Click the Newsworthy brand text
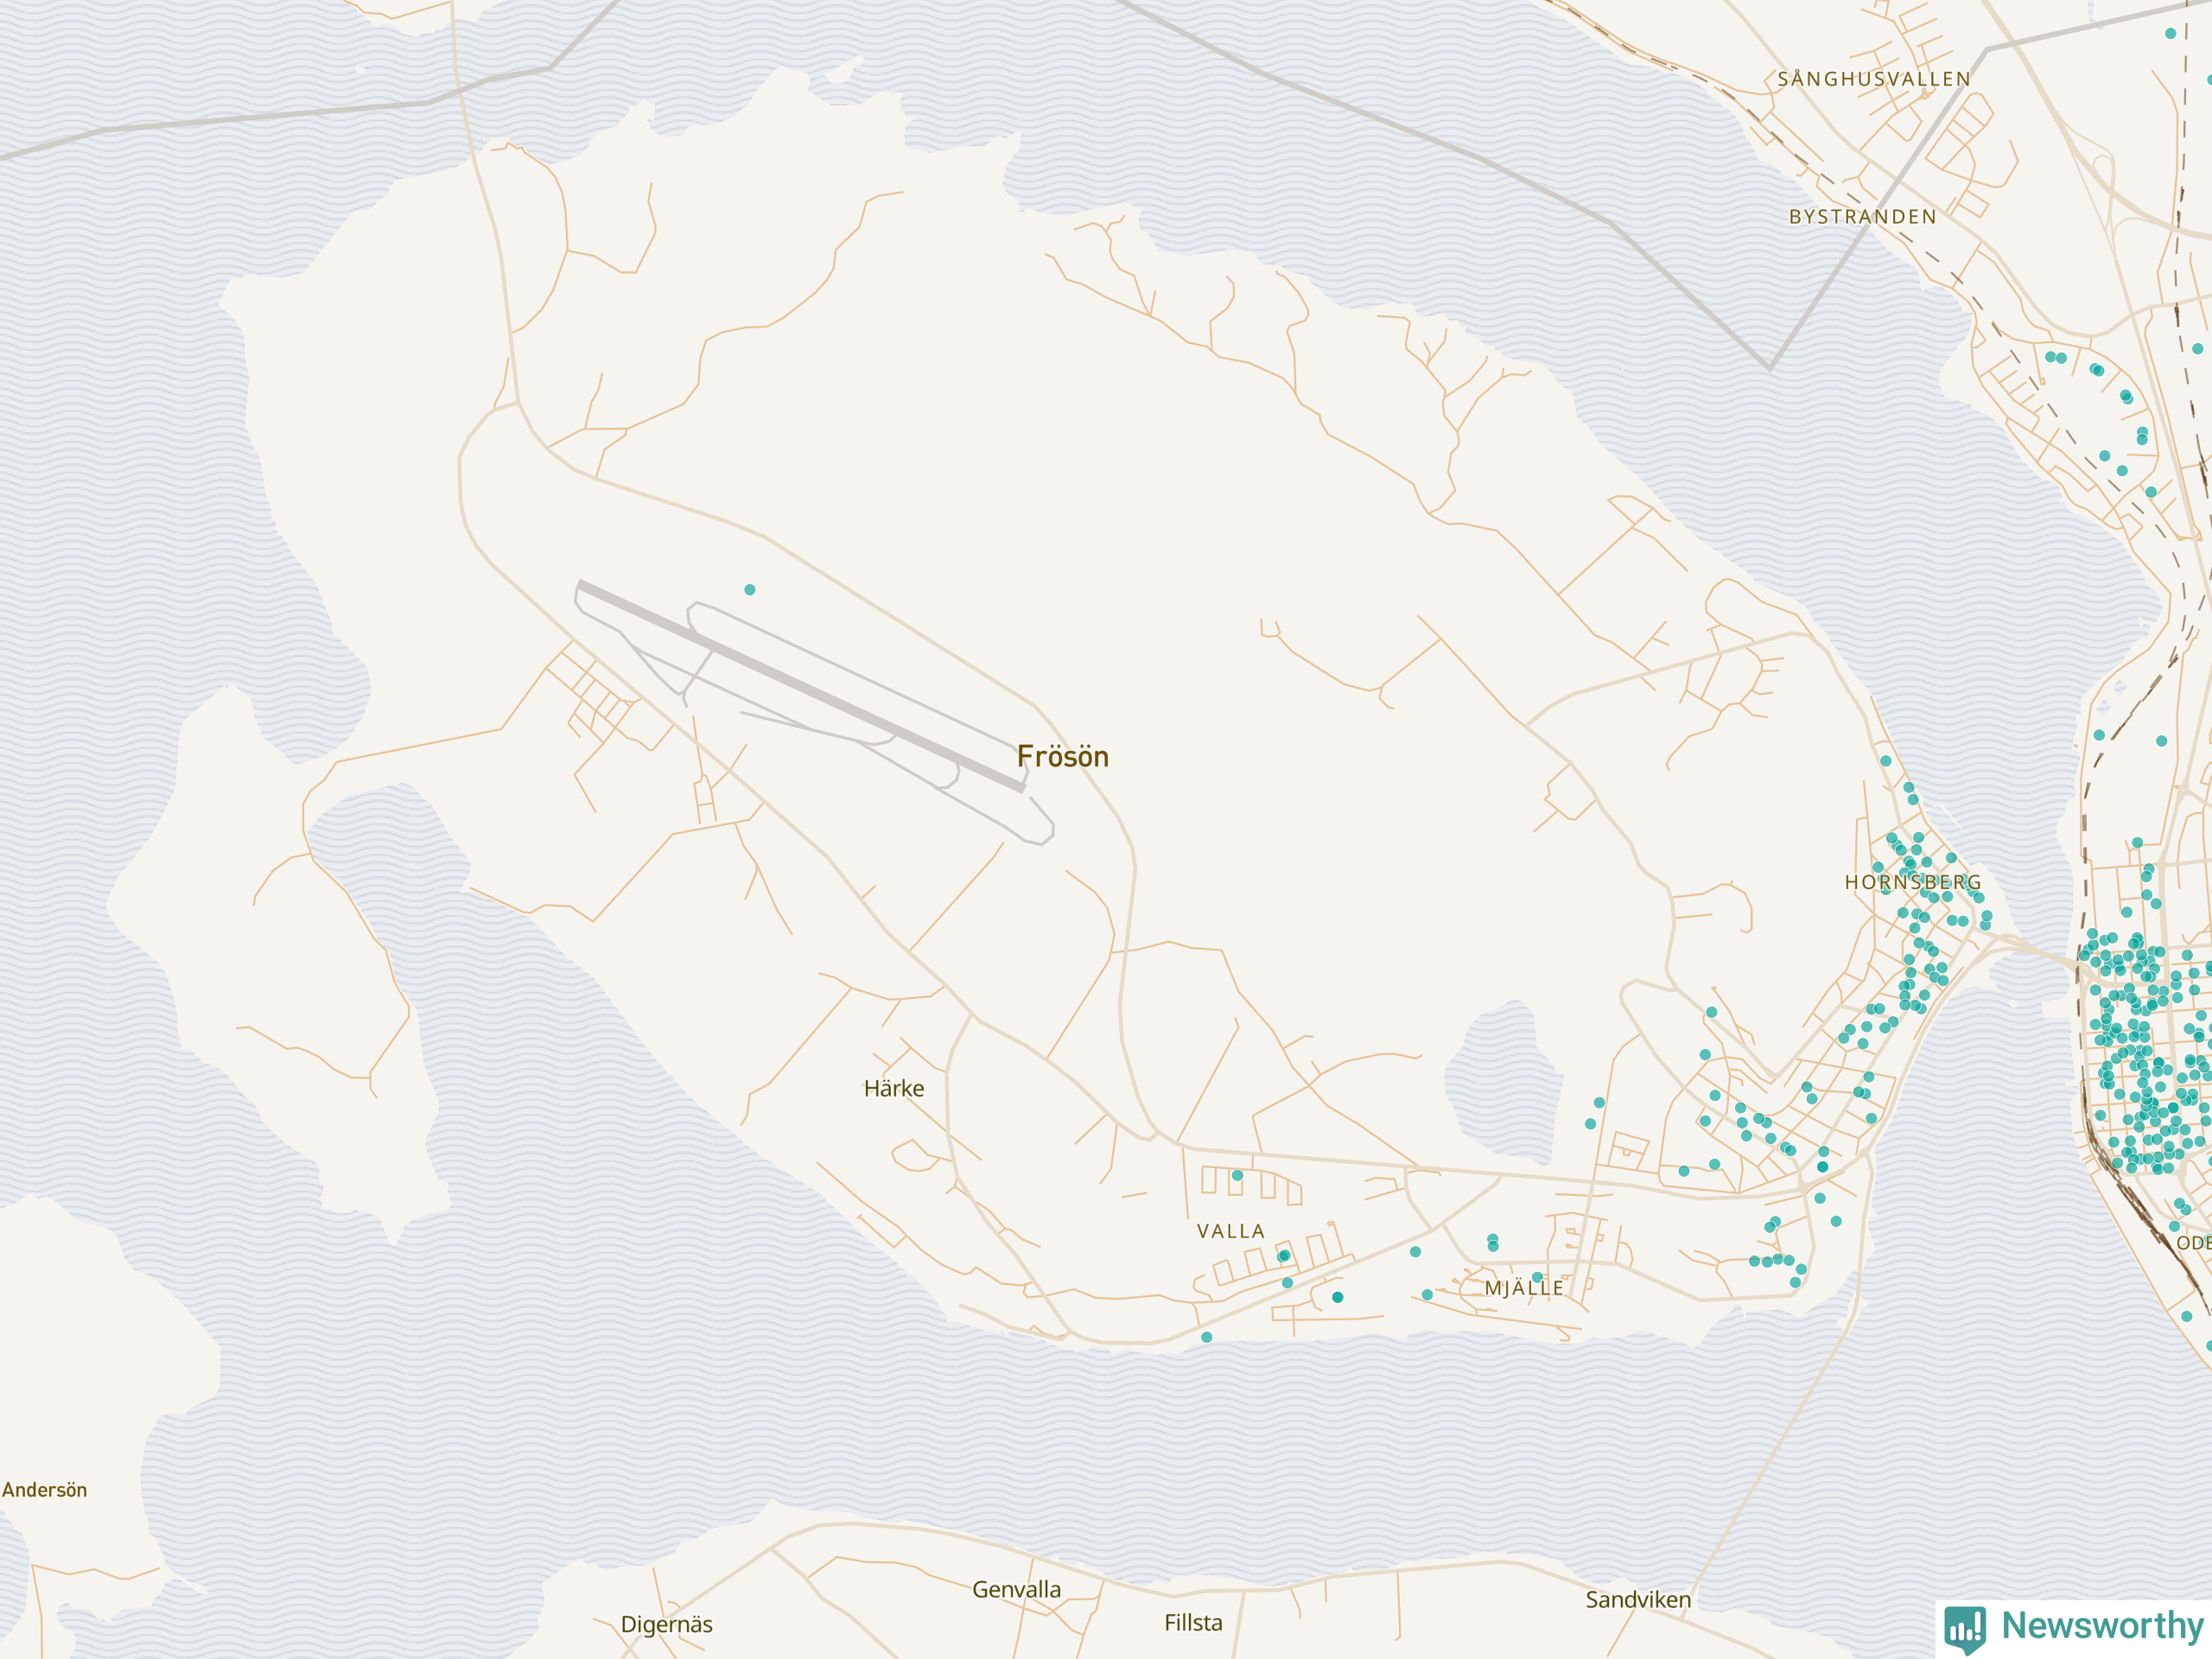The height and width of the screenshot is (1659, 2212). pyautogui.click(x=2102, y=1626)
